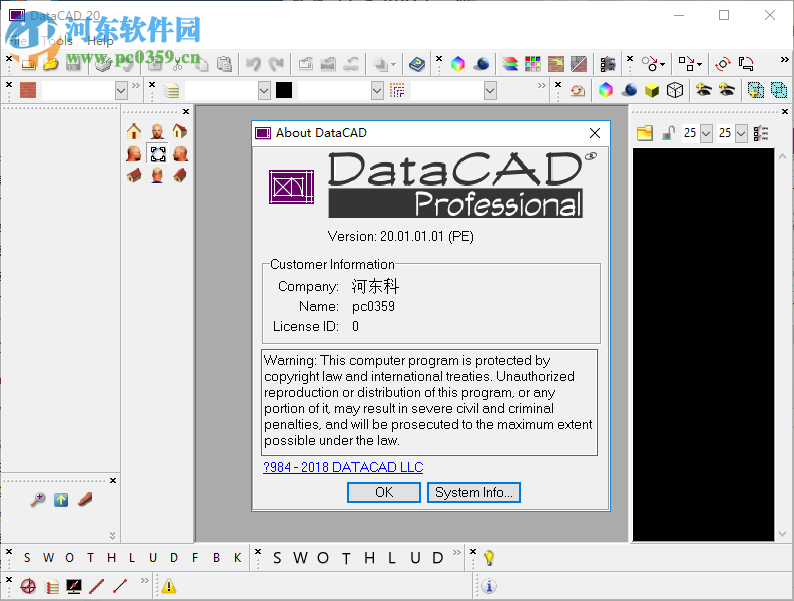
Task: Click the thick red line tool icon
Action: 96,586
